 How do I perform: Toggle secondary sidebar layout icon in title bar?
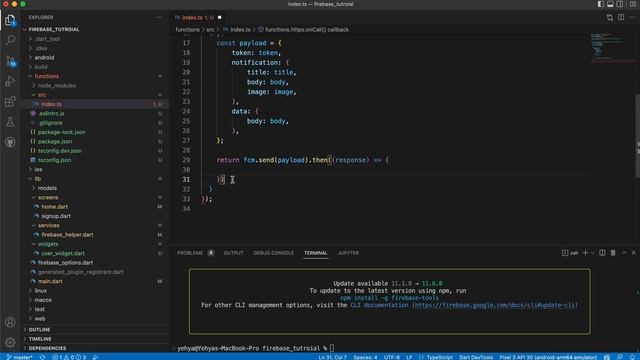pyautogui.click(x=620, y=4)
